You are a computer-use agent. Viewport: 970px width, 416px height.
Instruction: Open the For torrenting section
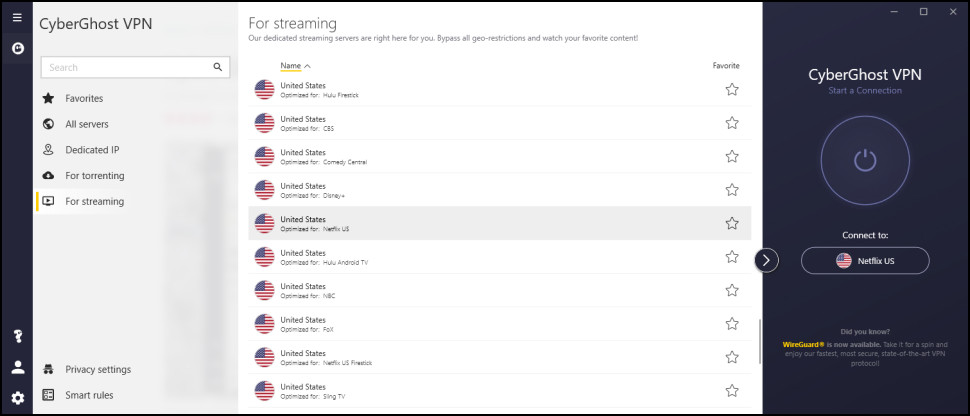[95, 176]
